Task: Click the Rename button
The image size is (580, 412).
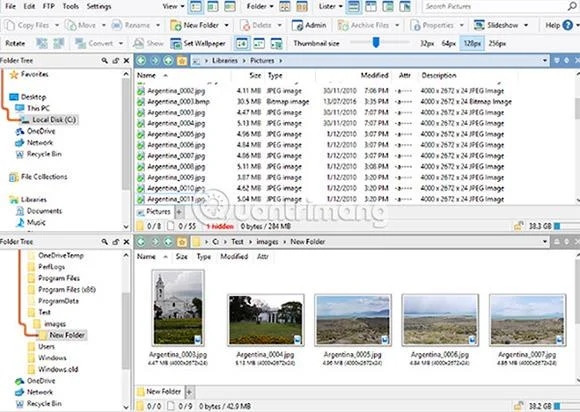Action: (x=131, y=25)
